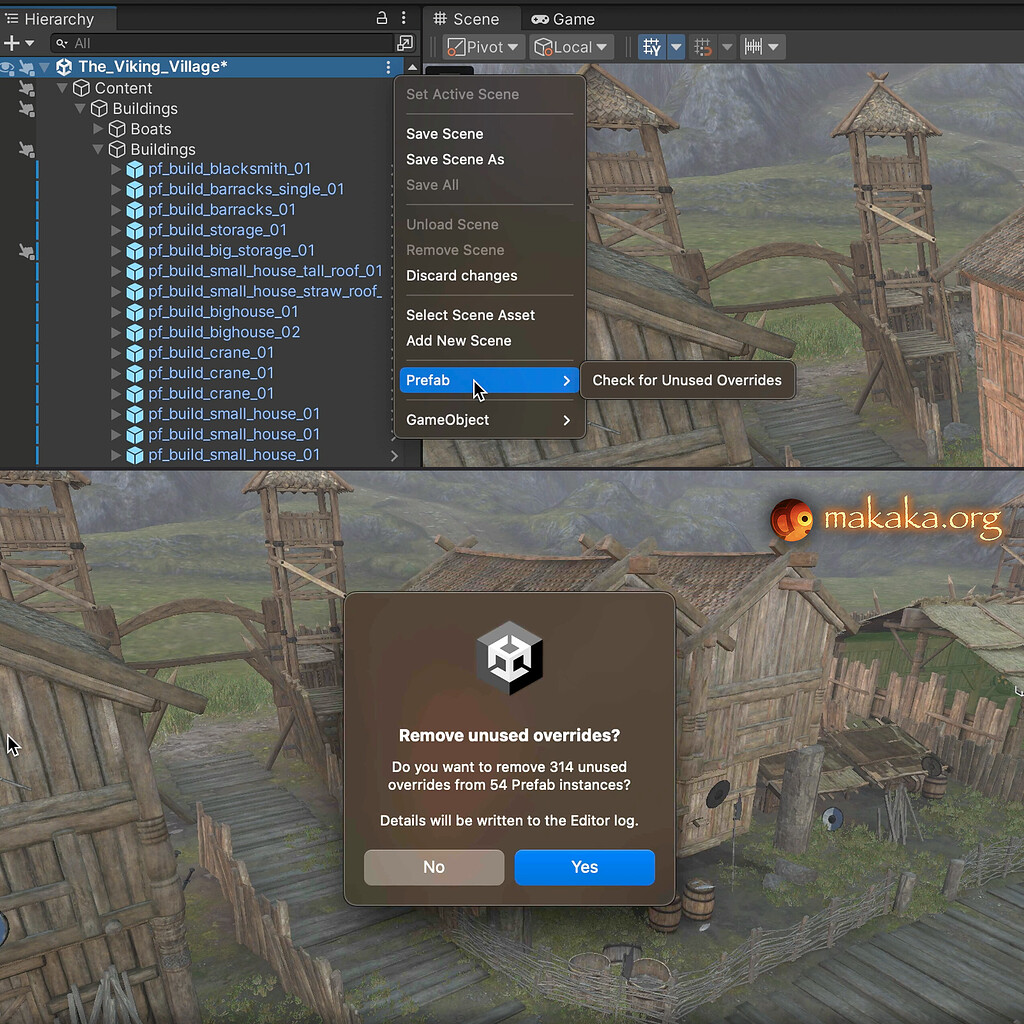The image size is (1024, 1024).
Task: Click Yes to remove unused overrides
Action: pos(584,867)
